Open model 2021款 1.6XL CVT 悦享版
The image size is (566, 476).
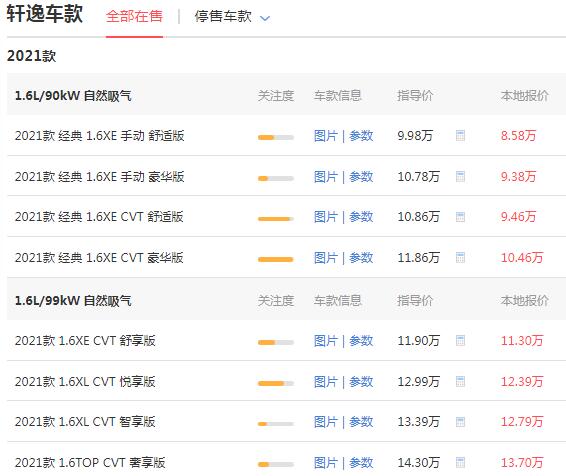[85, 381]
